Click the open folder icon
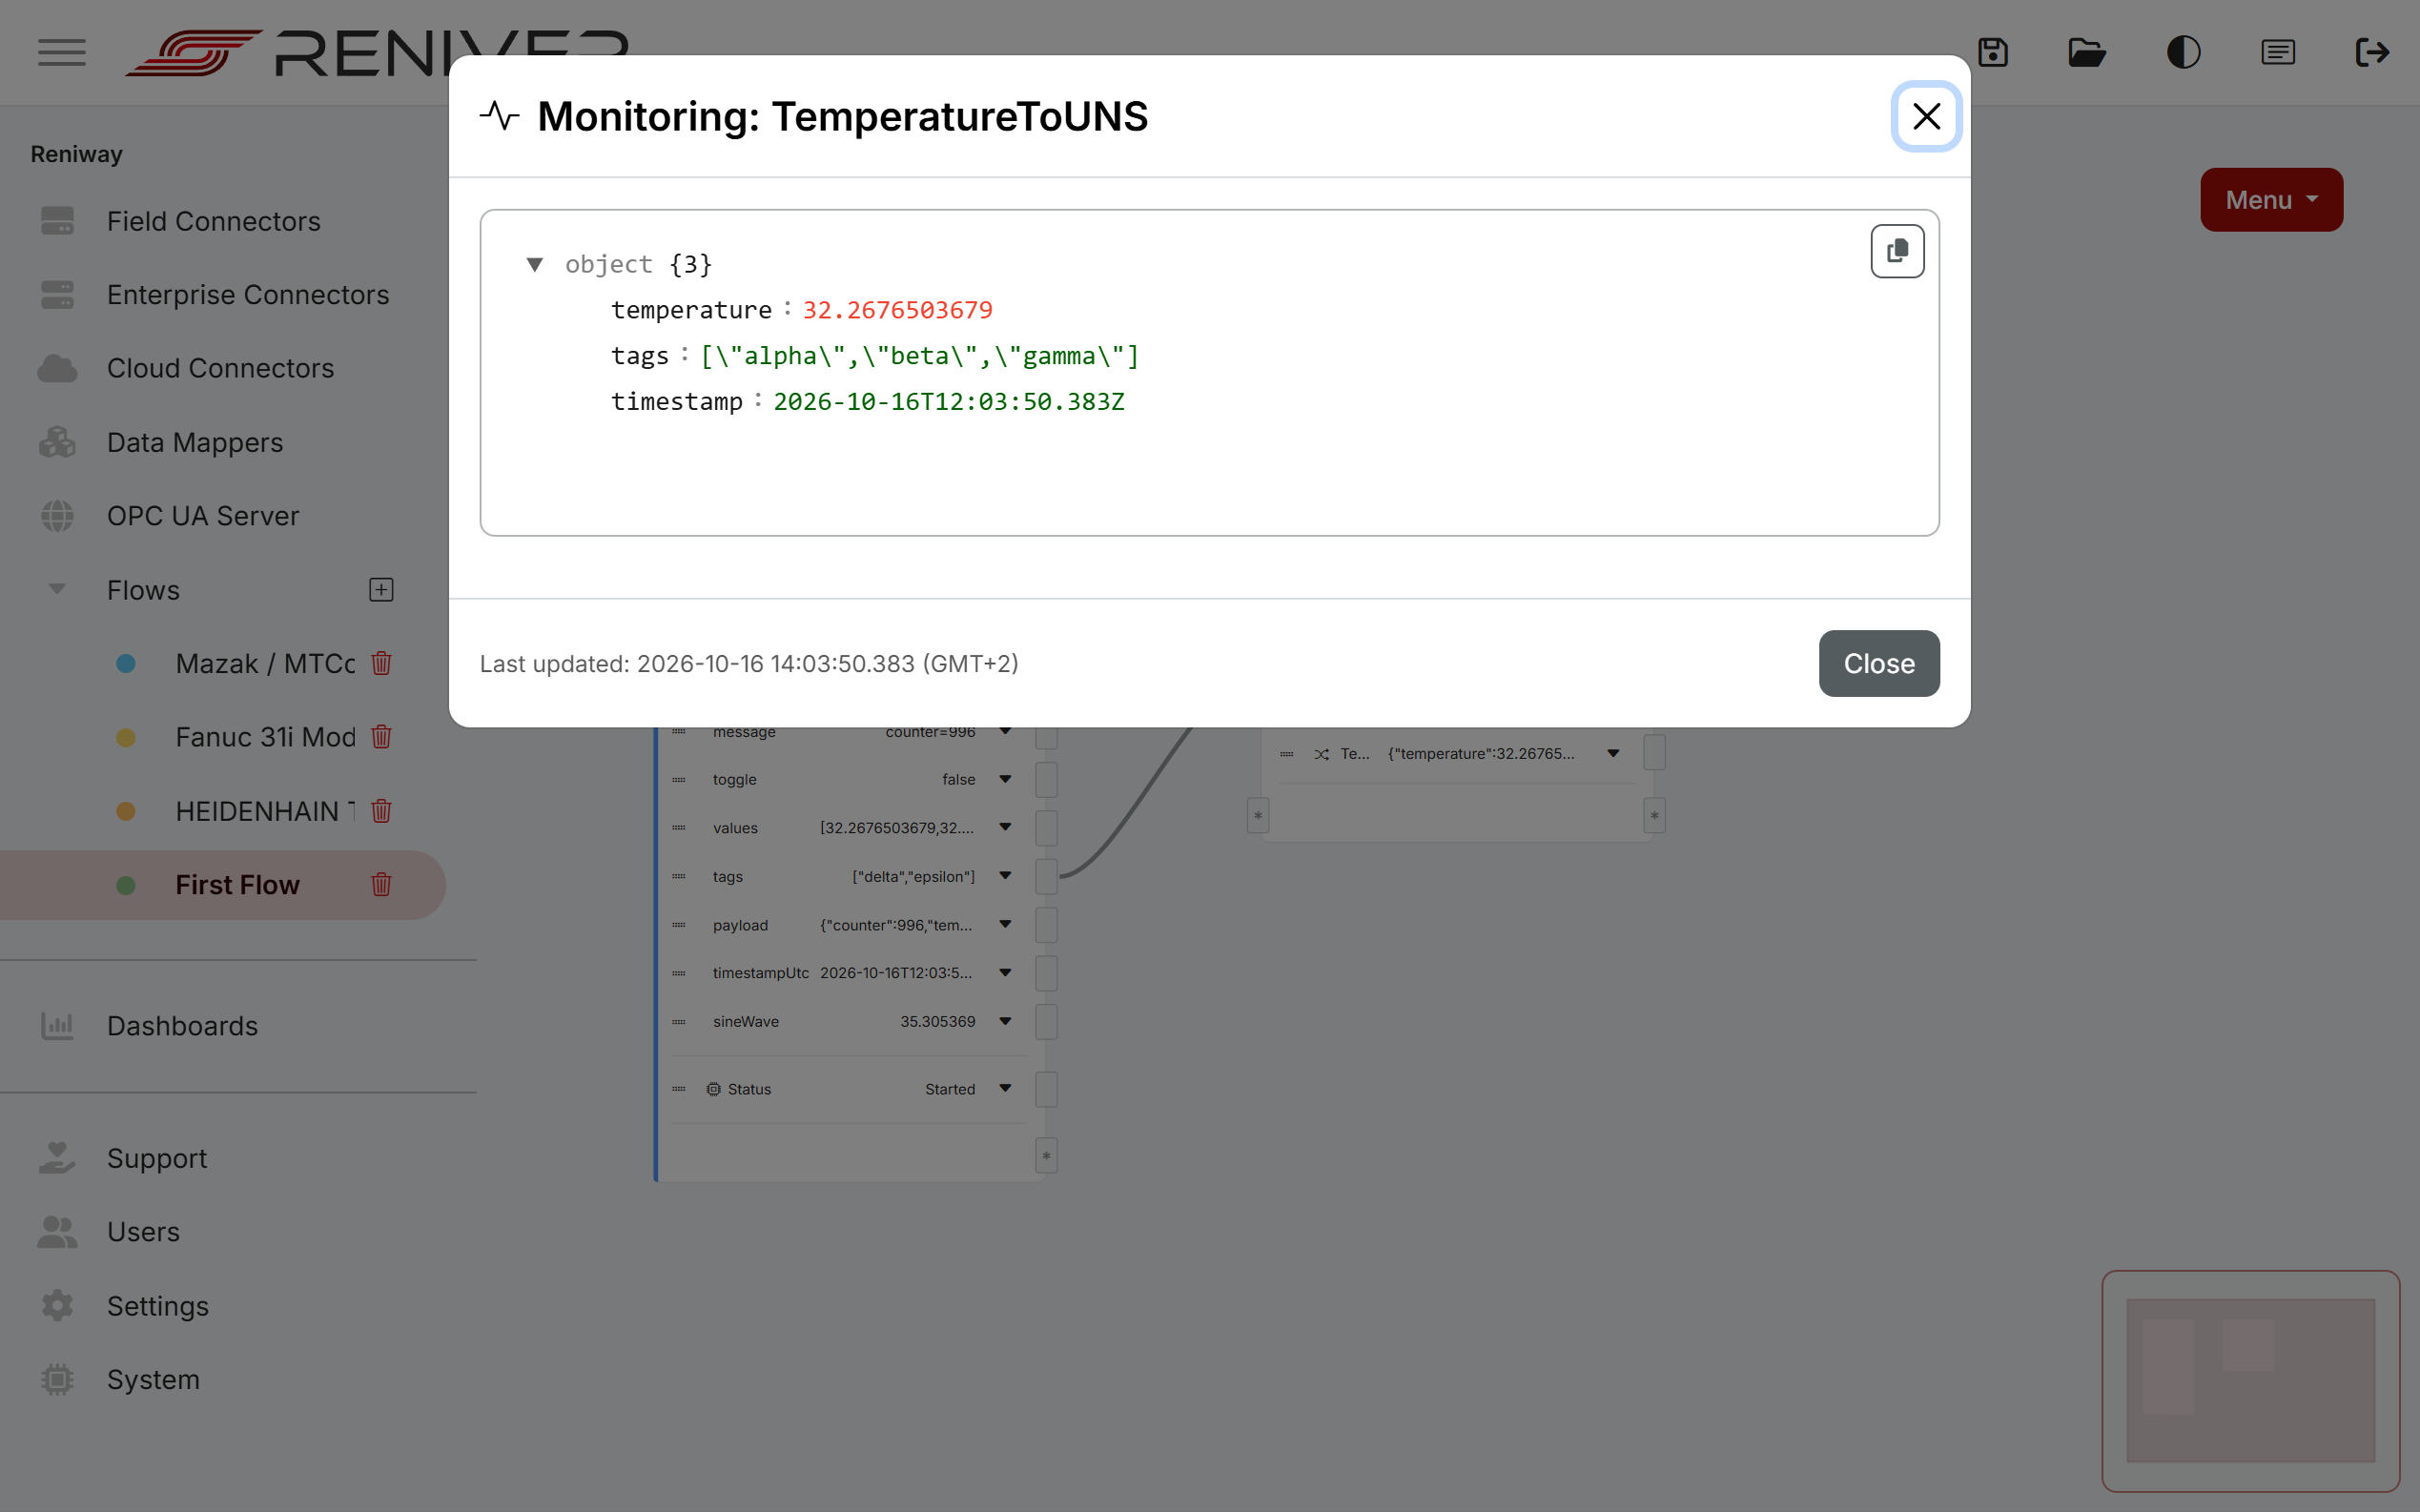This screenshot has height=1512, width=2420. 2087,52
